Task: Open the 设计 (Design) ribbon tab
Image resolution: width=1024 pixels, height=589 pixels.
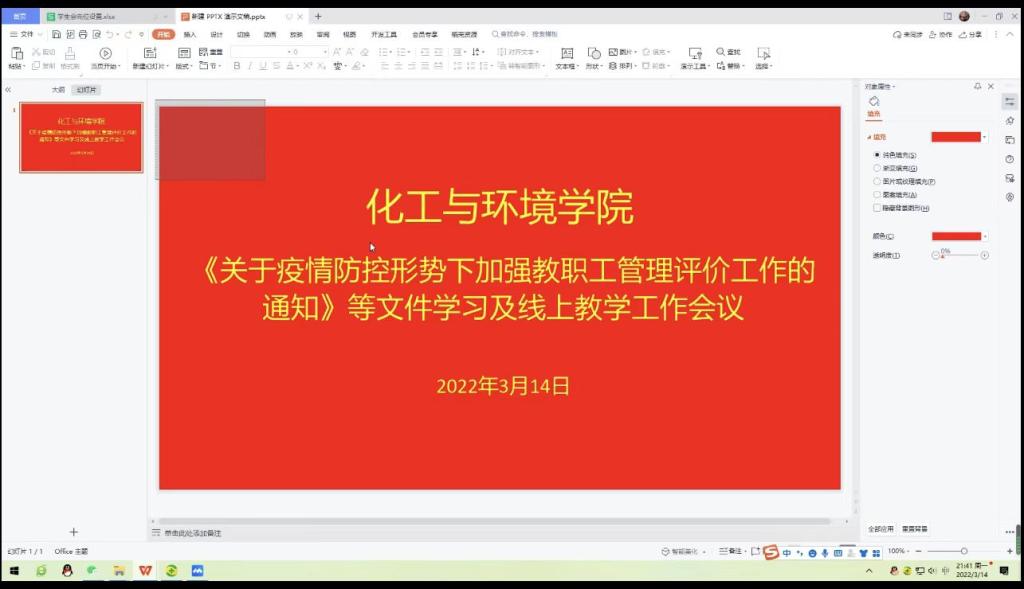Action: point(216,34)
